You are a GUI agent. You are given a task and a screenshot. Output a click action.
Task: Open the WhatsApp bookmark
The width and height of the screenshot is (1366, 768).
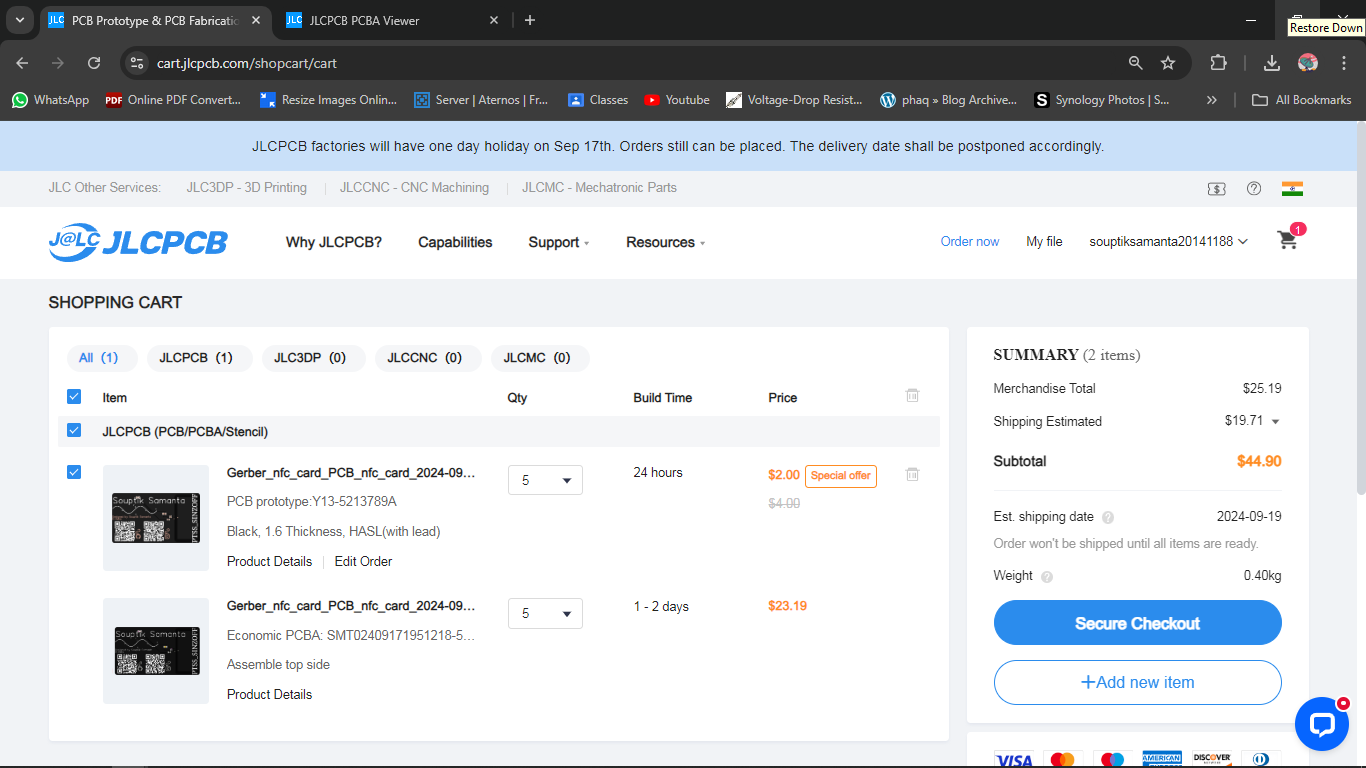[50, 100]
